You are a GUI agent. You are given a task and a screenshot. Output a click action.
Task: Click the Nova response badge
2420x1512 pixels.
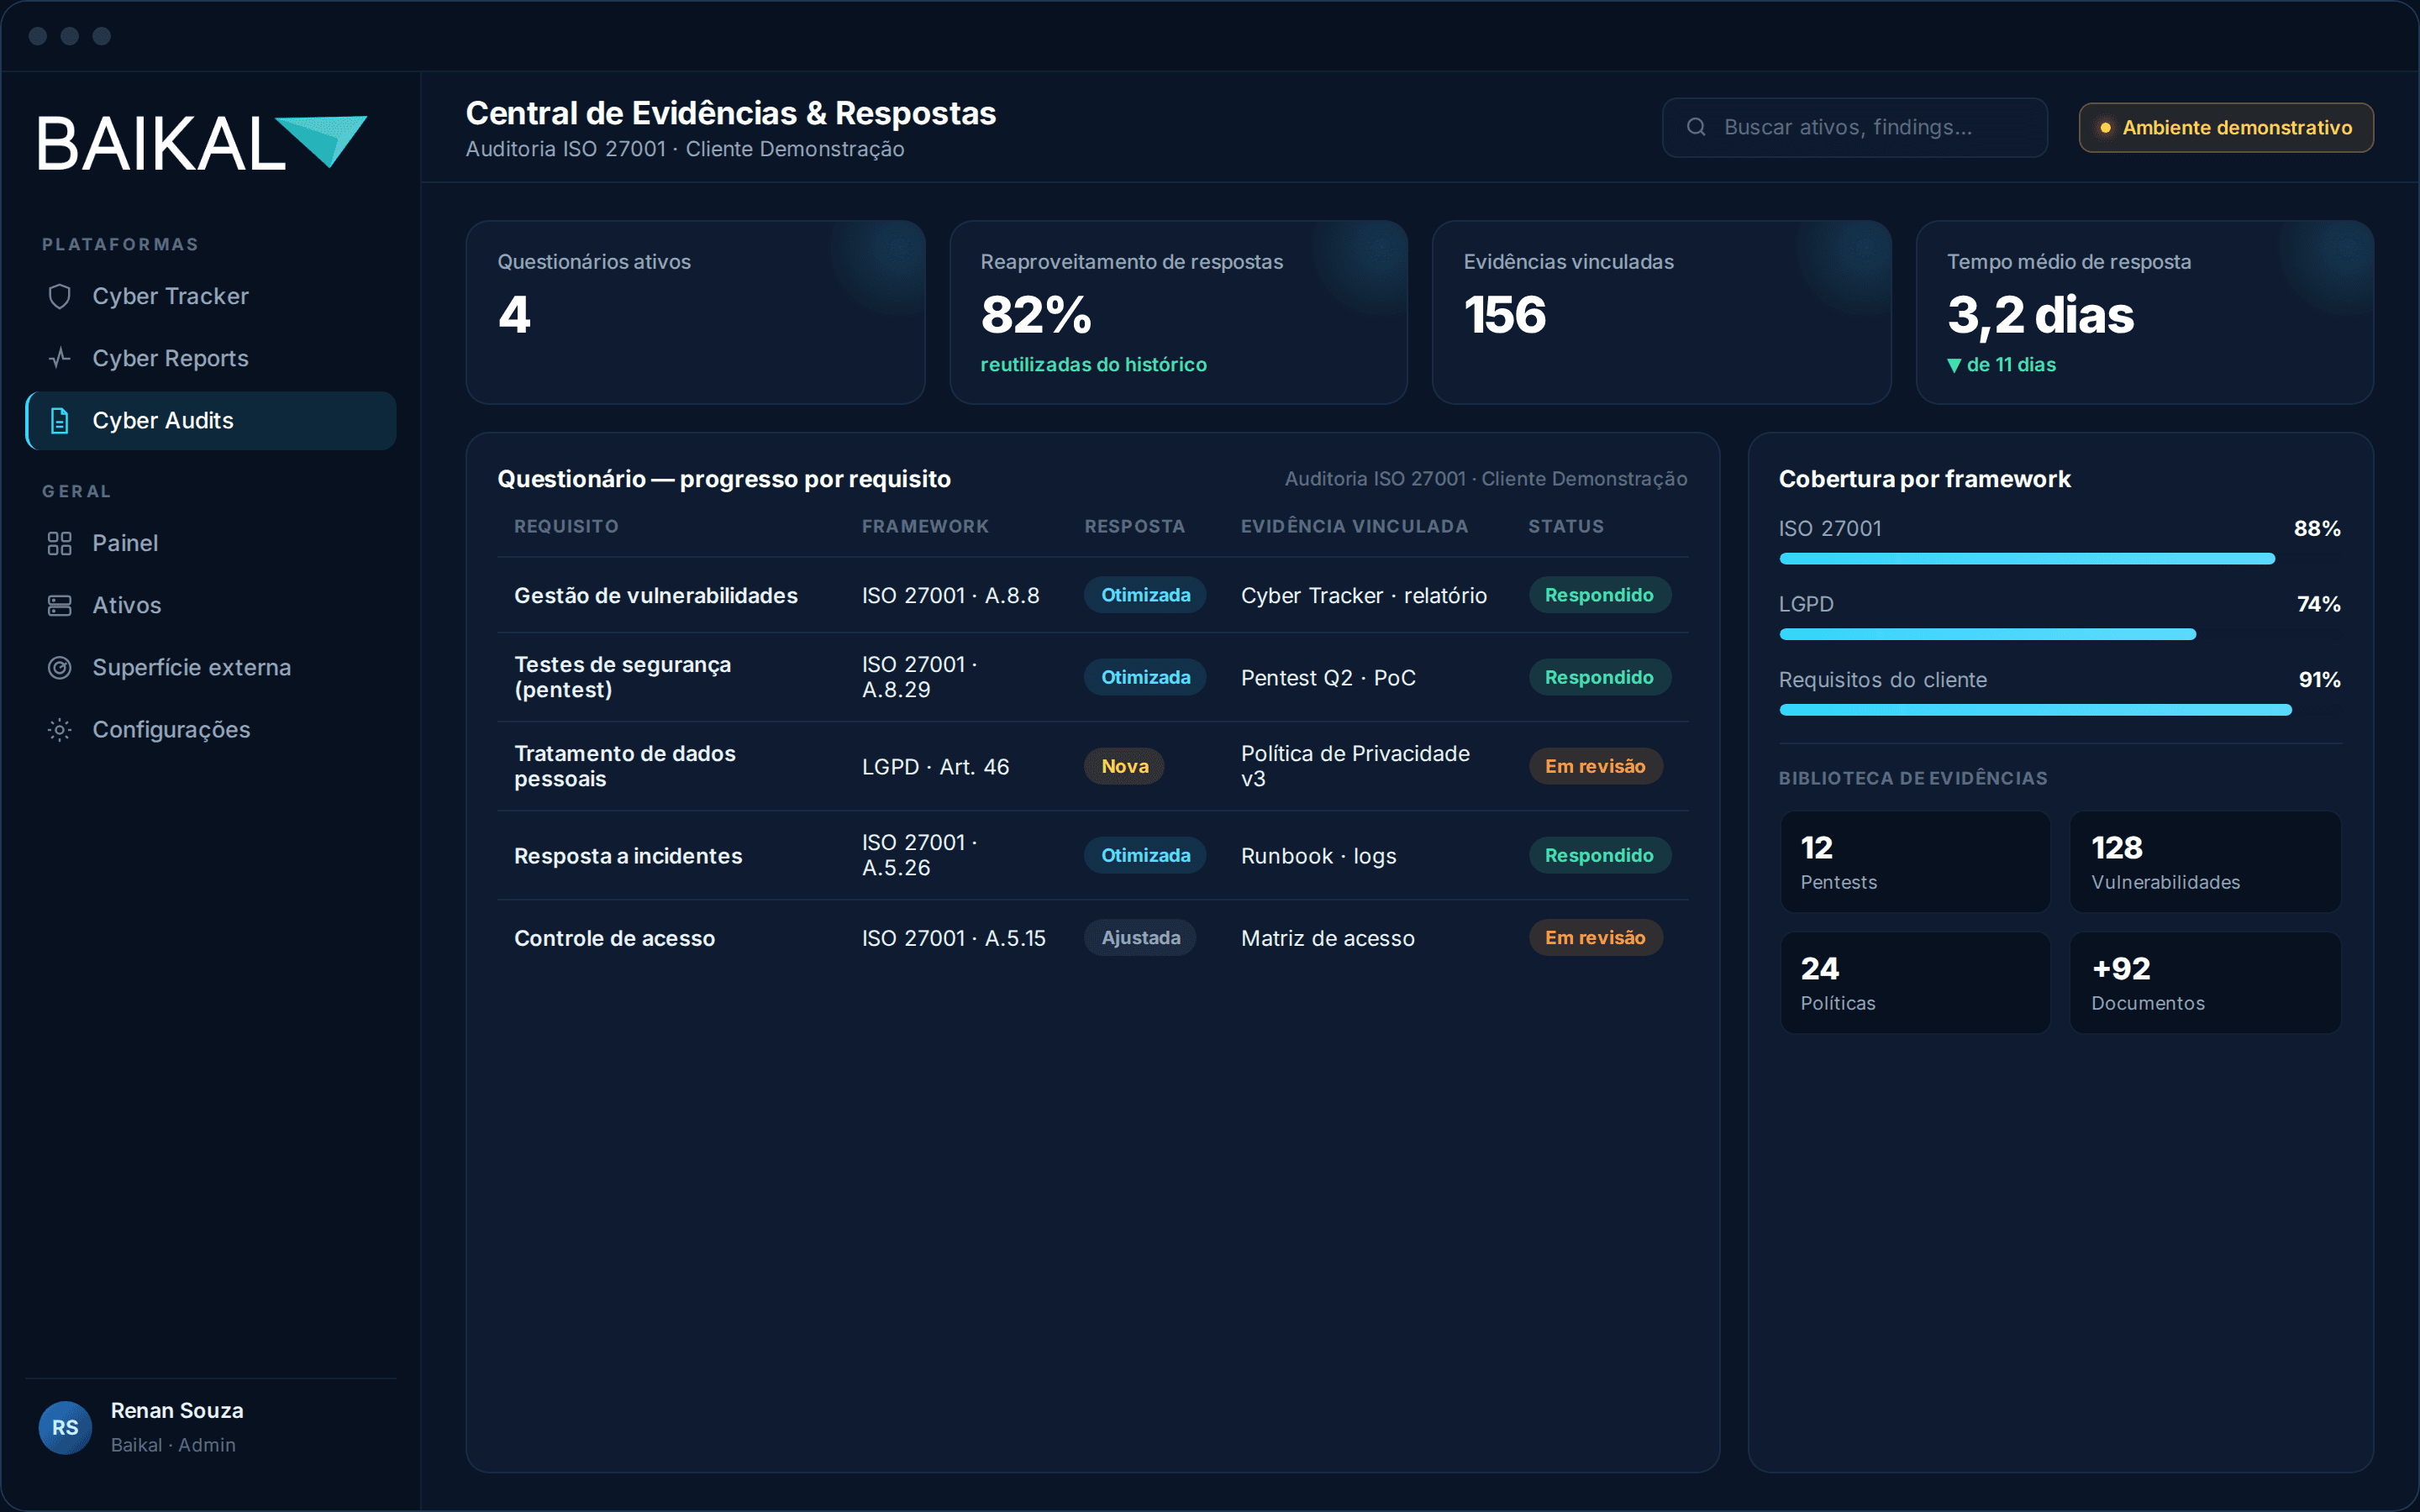(x=1124, y=766)
